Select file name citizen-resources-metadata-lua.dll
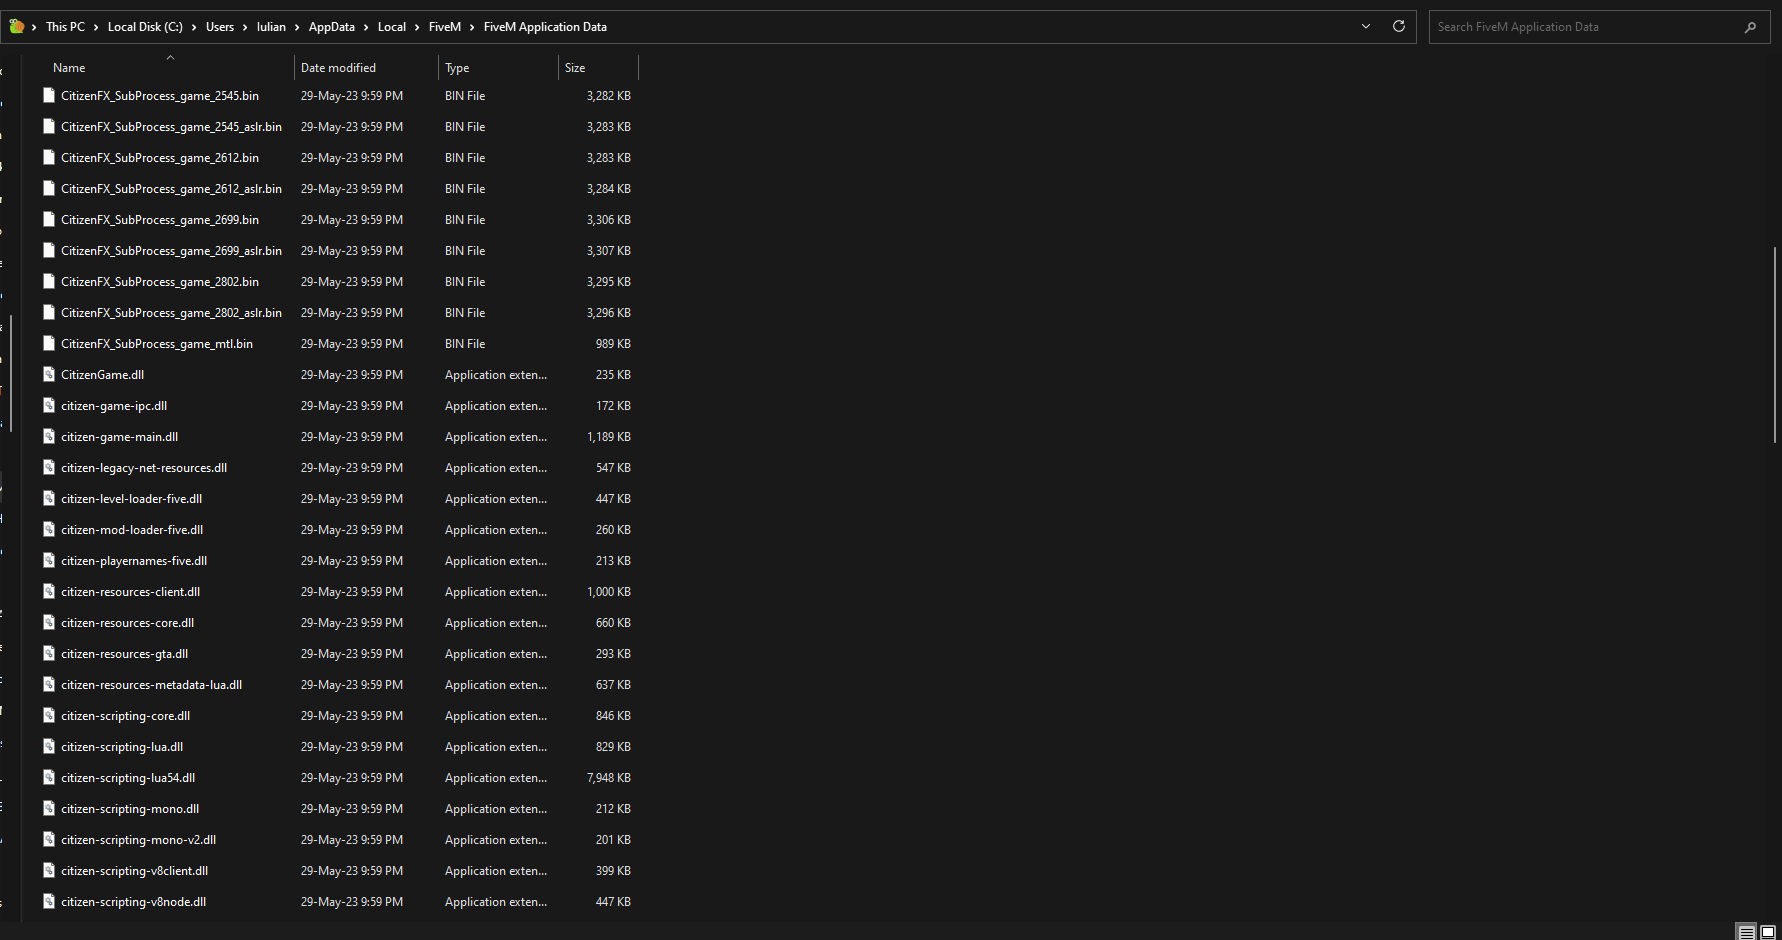 151,685
